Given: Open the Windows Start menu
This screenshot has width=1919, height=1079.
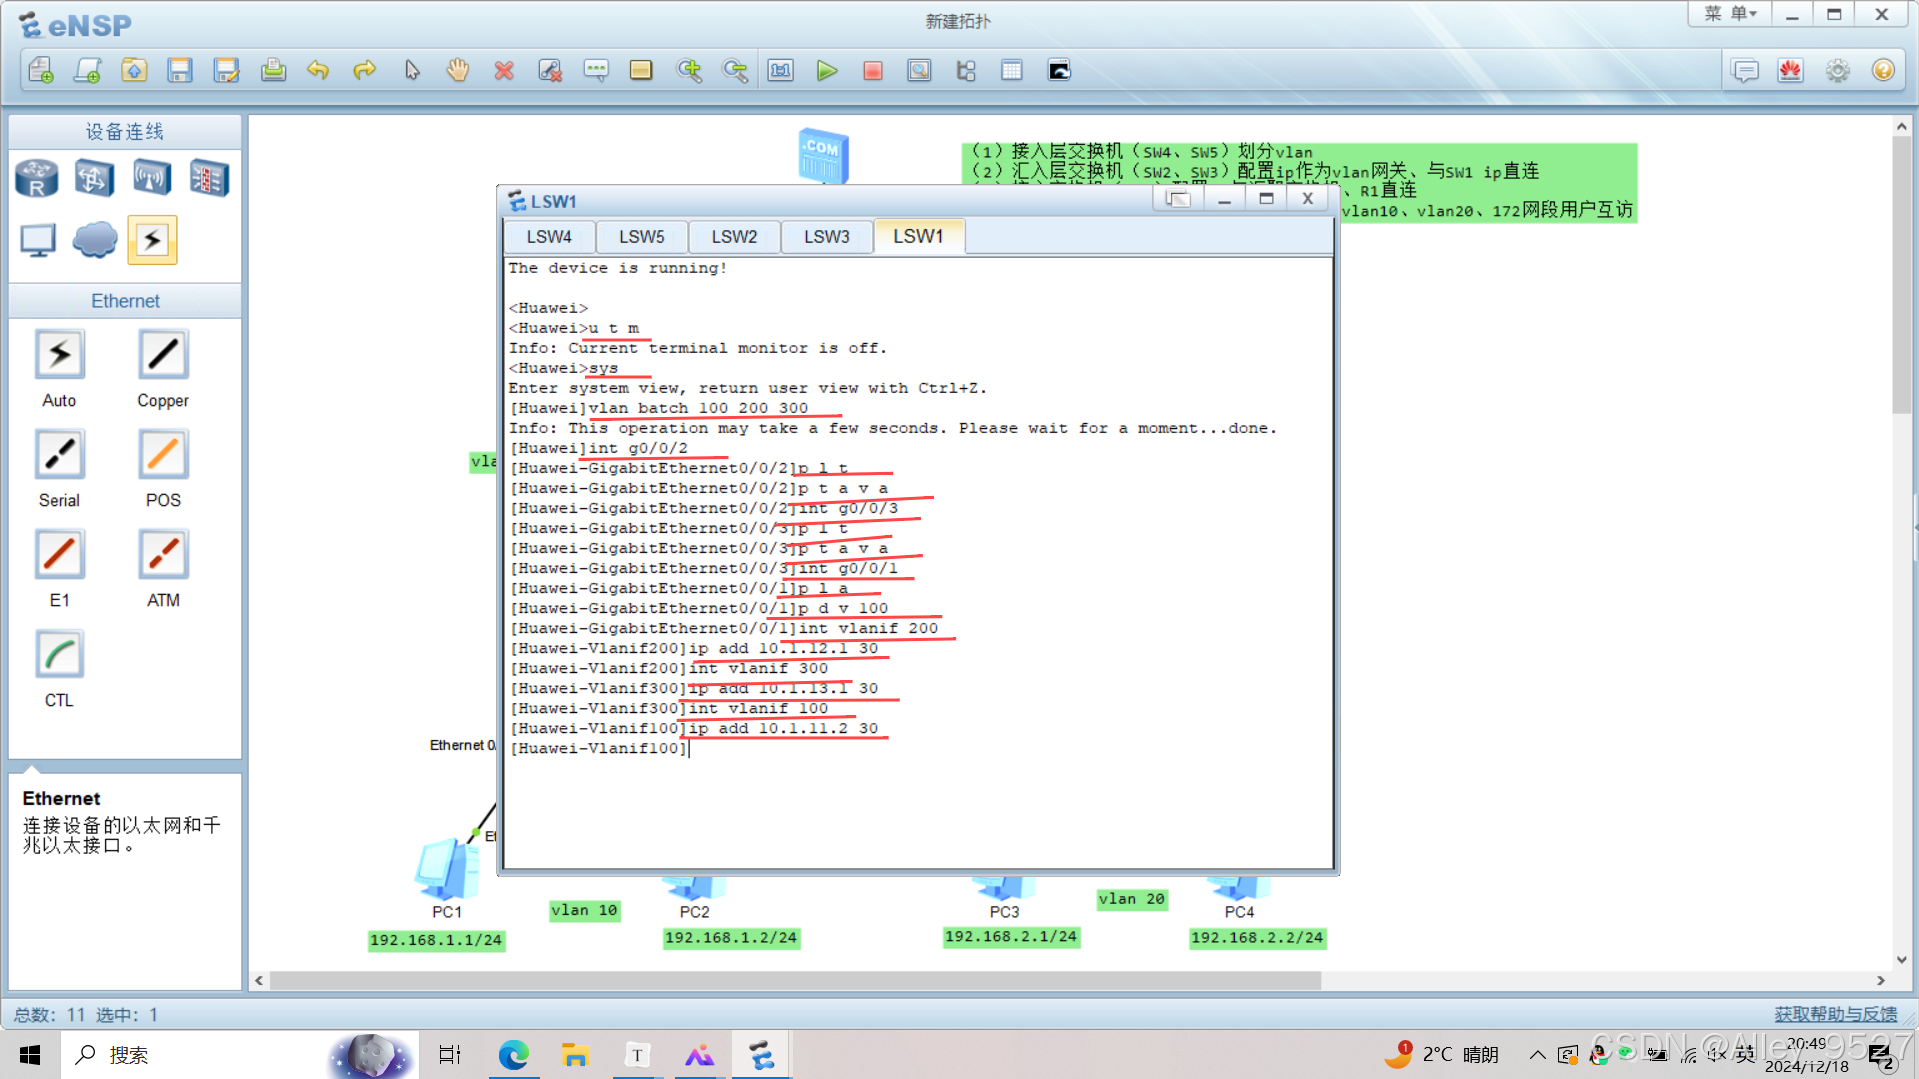Looking at the screenshot, I should coord(30,1055).
